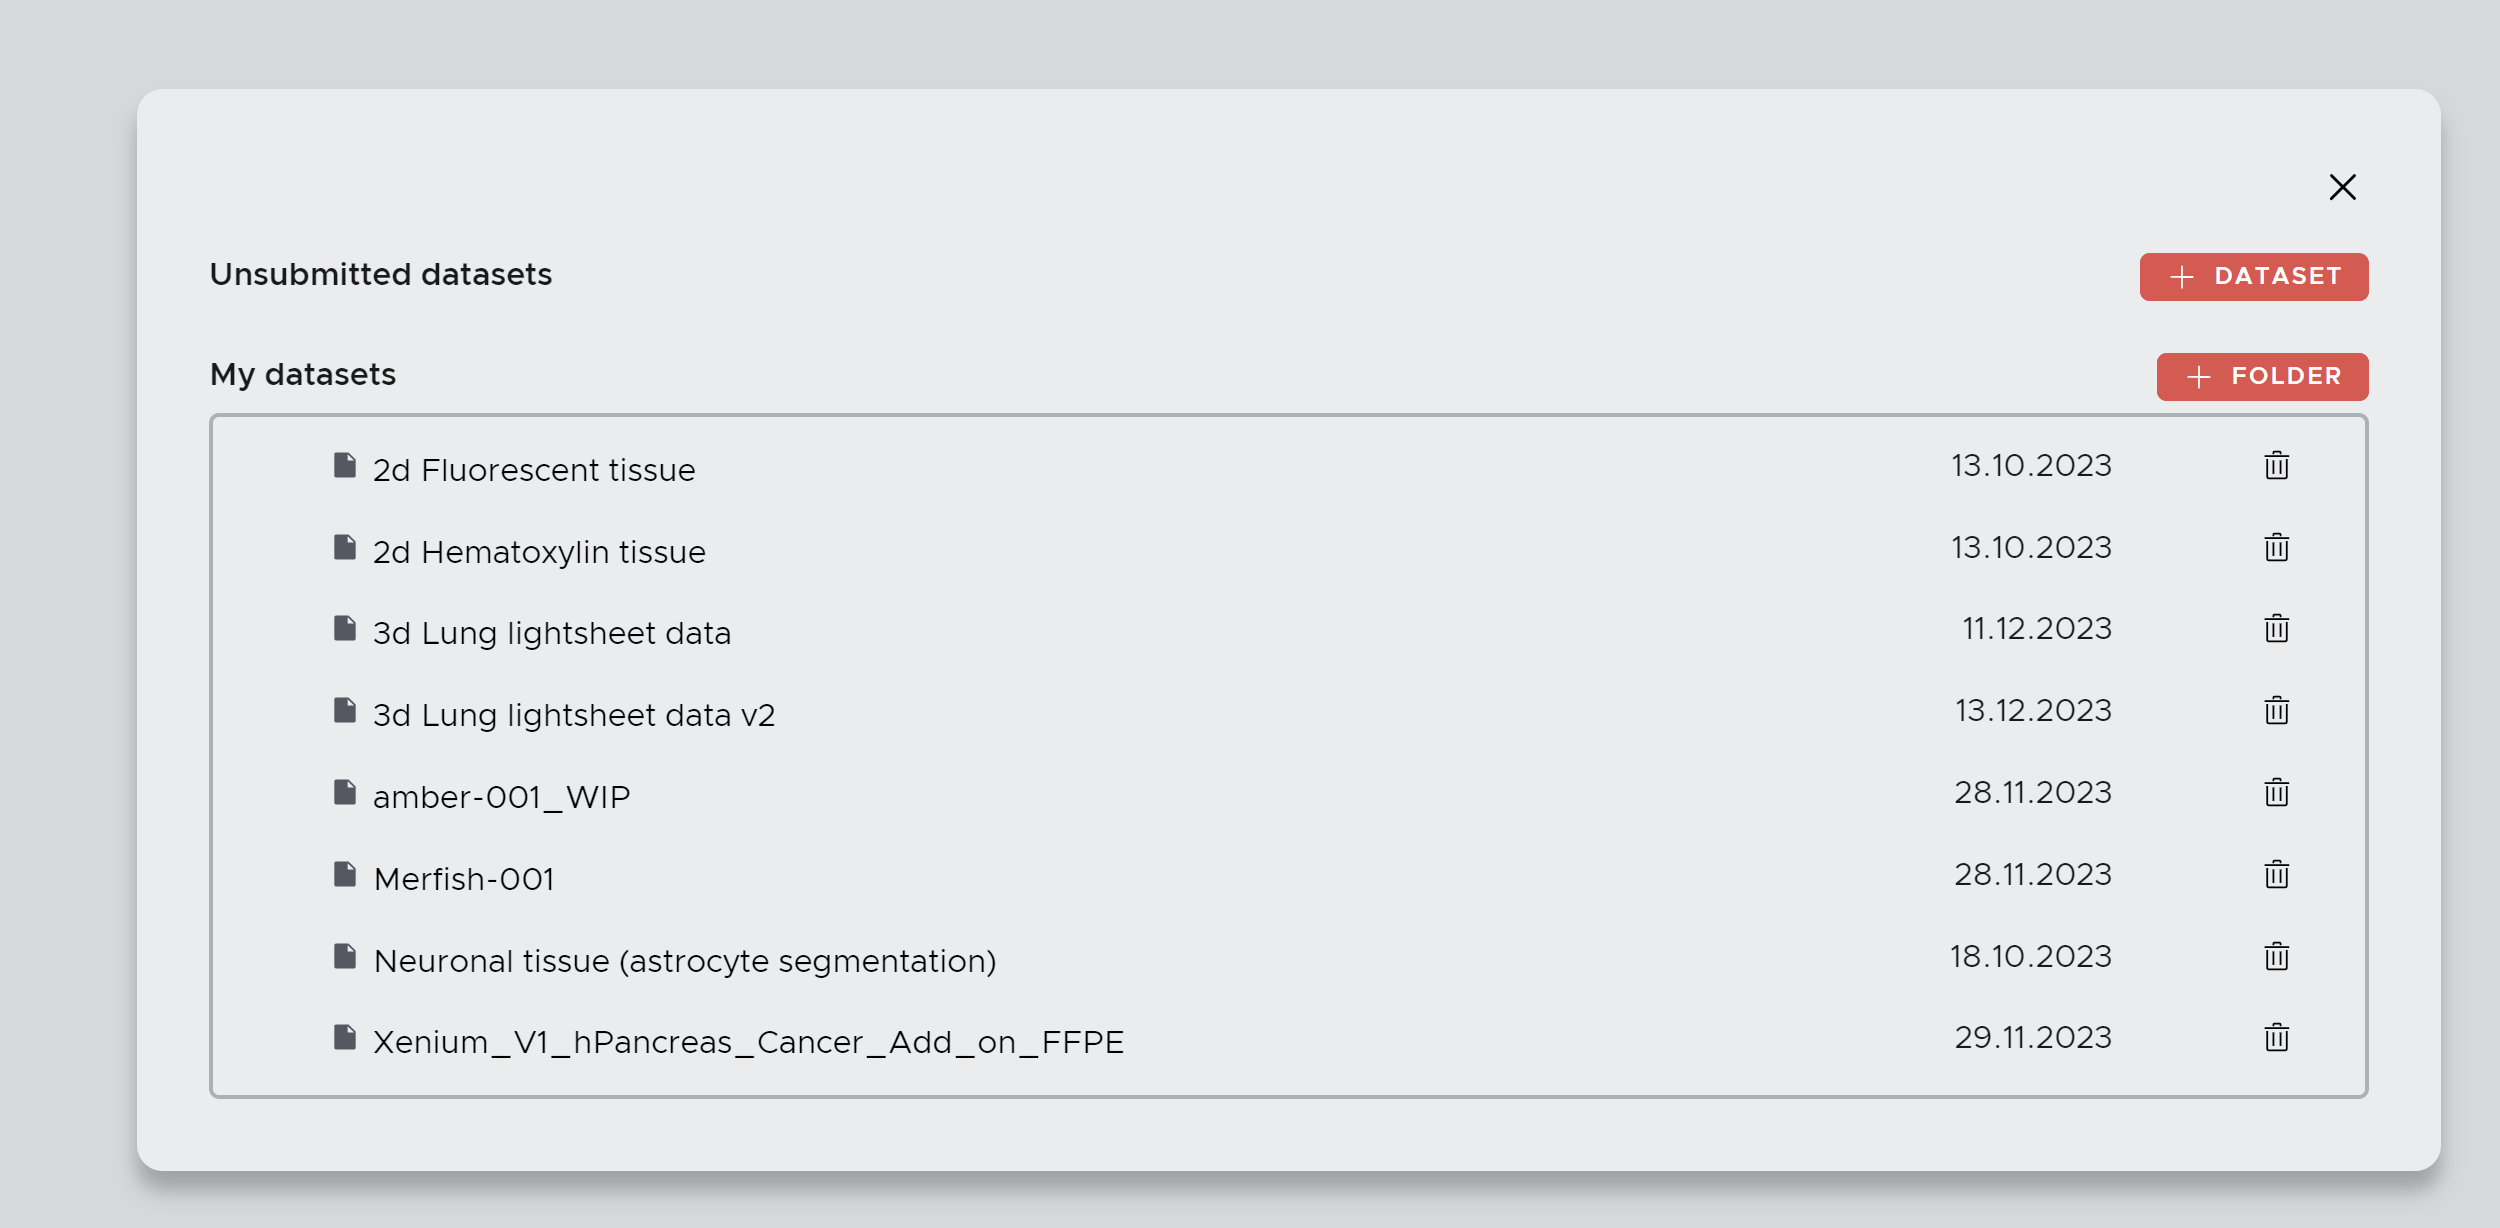Close the datasets dialog
This screenshot has width=2500, height=1228.
coord(2342,187)
